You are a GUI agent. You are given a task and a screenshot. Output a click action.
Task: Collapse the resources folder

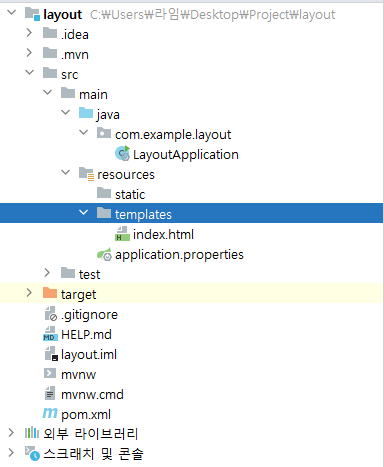pos(66,172)
